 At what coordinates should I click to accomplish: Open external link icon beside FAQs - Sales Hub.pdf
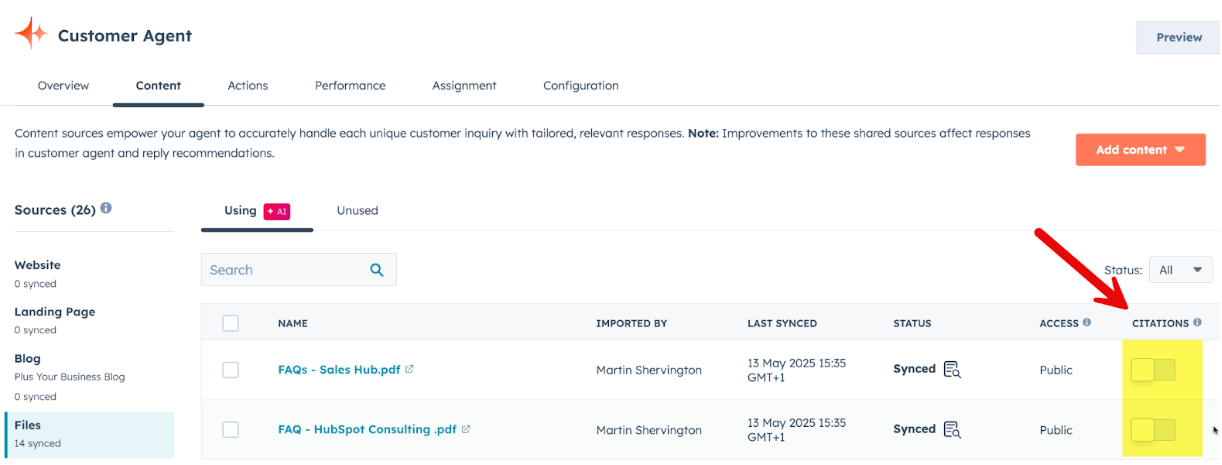click(410, 369)
